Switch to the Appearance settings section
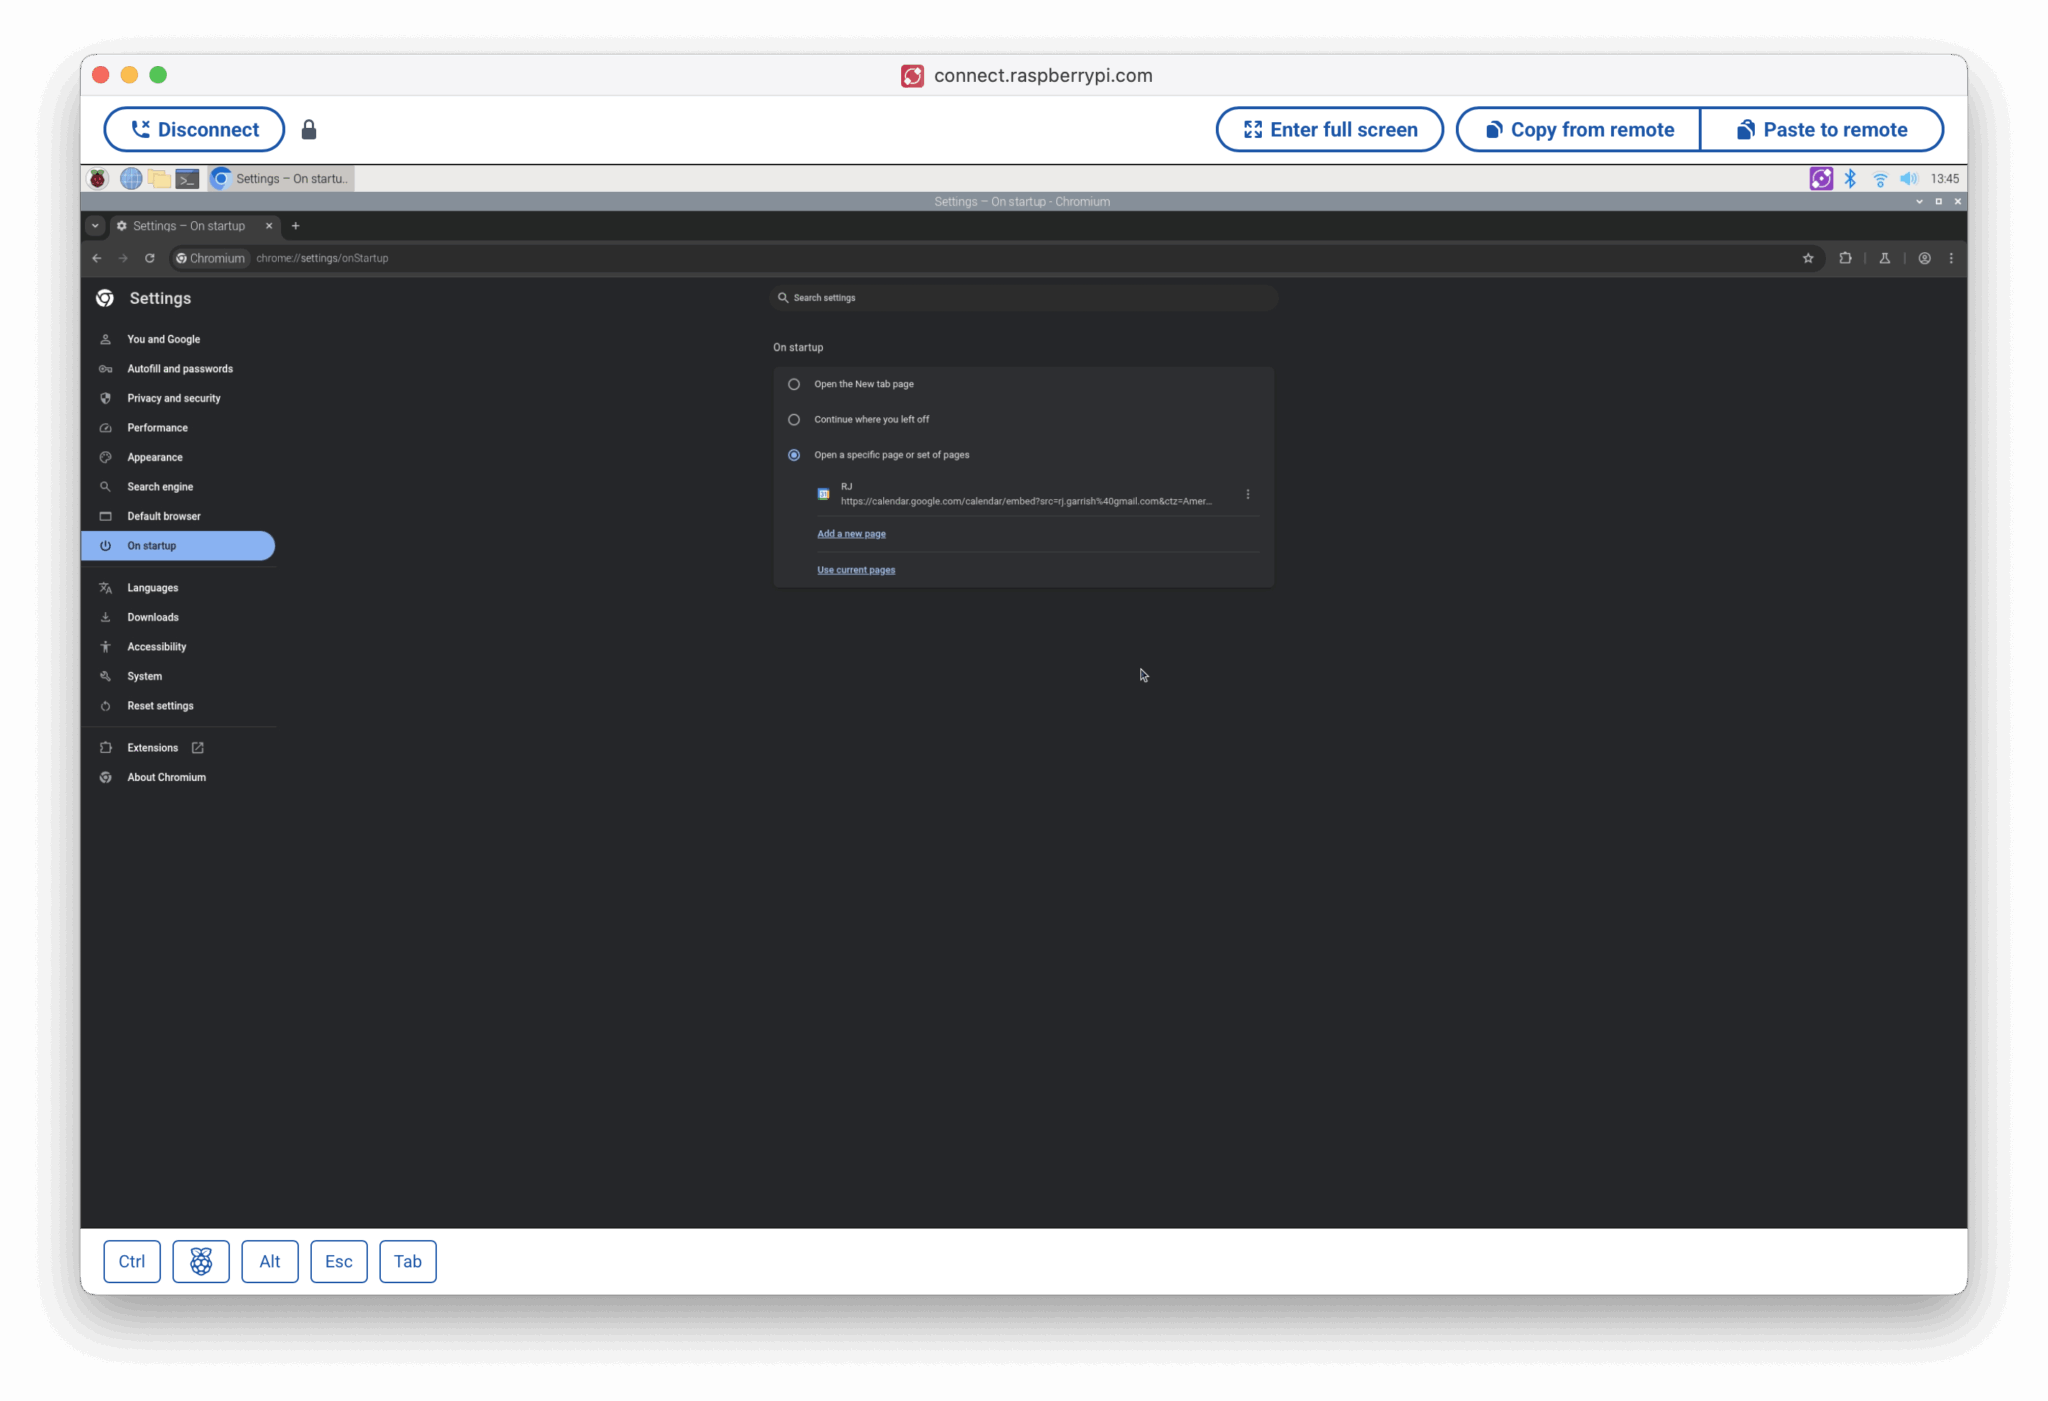 (154, 457)
